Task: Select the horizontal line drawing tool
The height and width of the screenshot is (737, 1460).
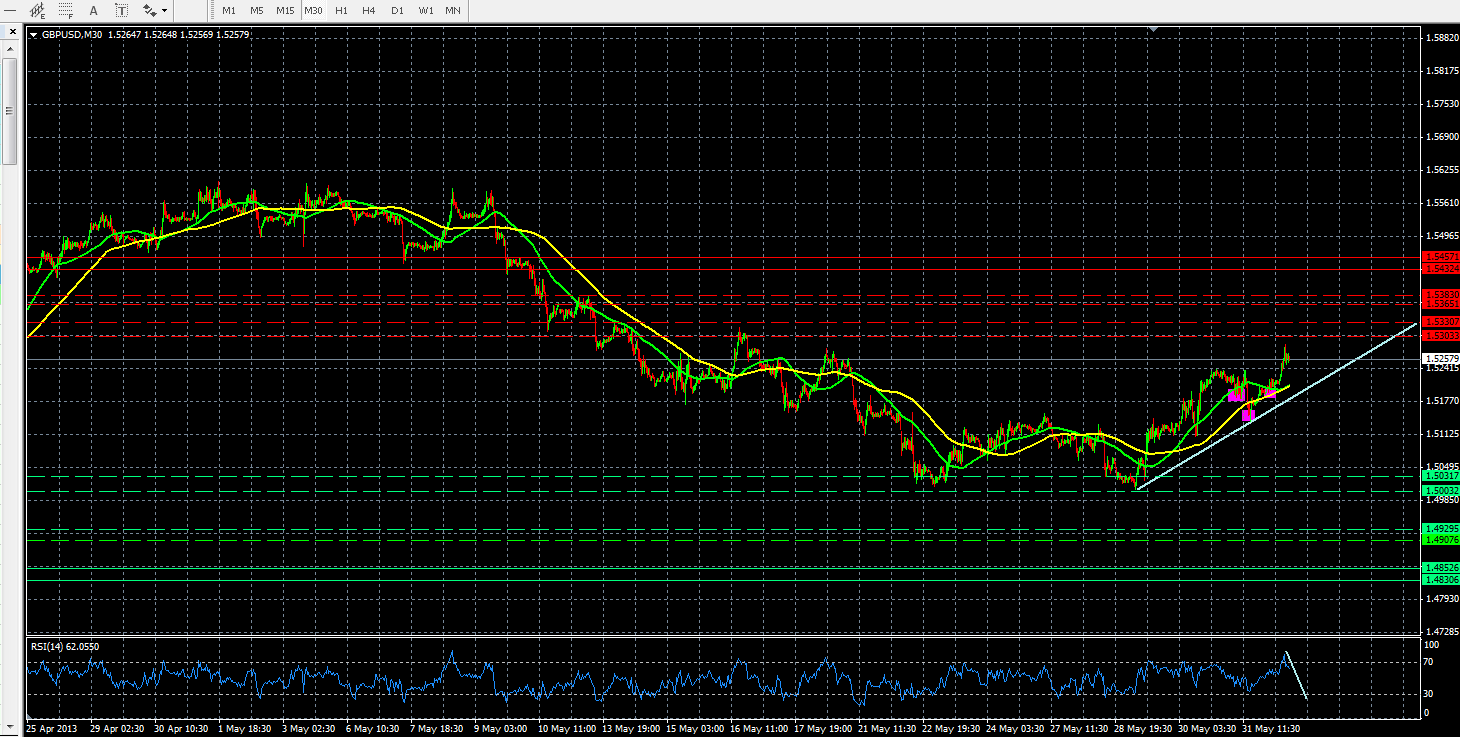Action: [10, 11]
